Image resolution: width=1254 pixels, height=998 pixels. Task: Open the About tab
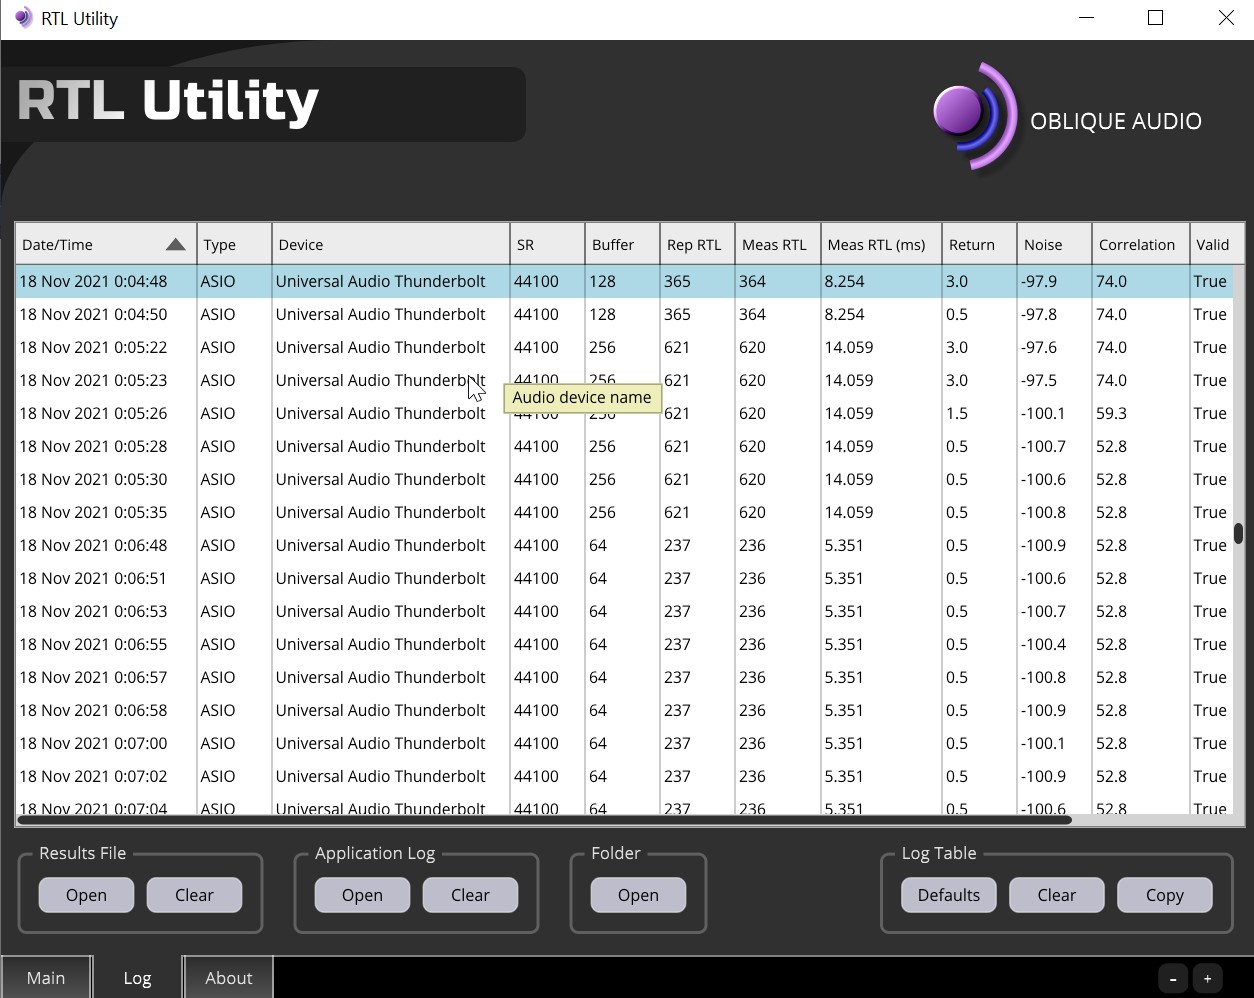coord(229,978)
